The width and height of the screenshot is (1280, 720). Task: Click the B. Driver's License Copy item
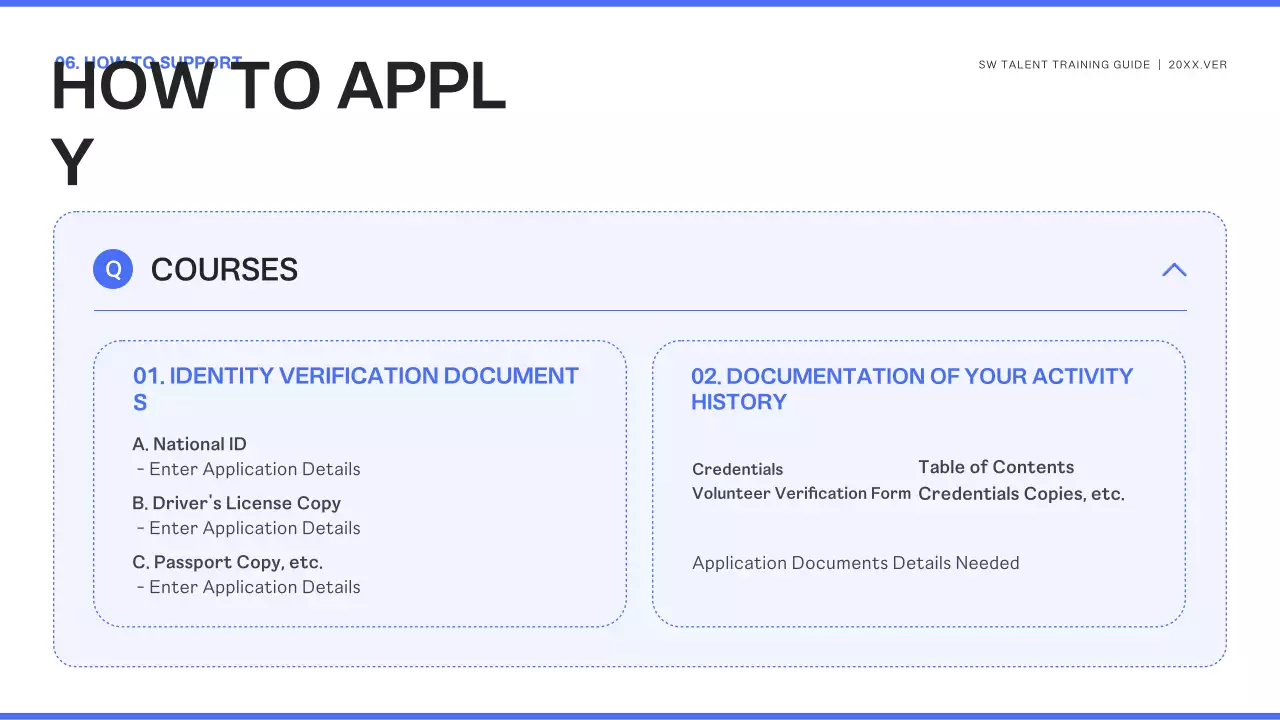(x=236, y=503)
